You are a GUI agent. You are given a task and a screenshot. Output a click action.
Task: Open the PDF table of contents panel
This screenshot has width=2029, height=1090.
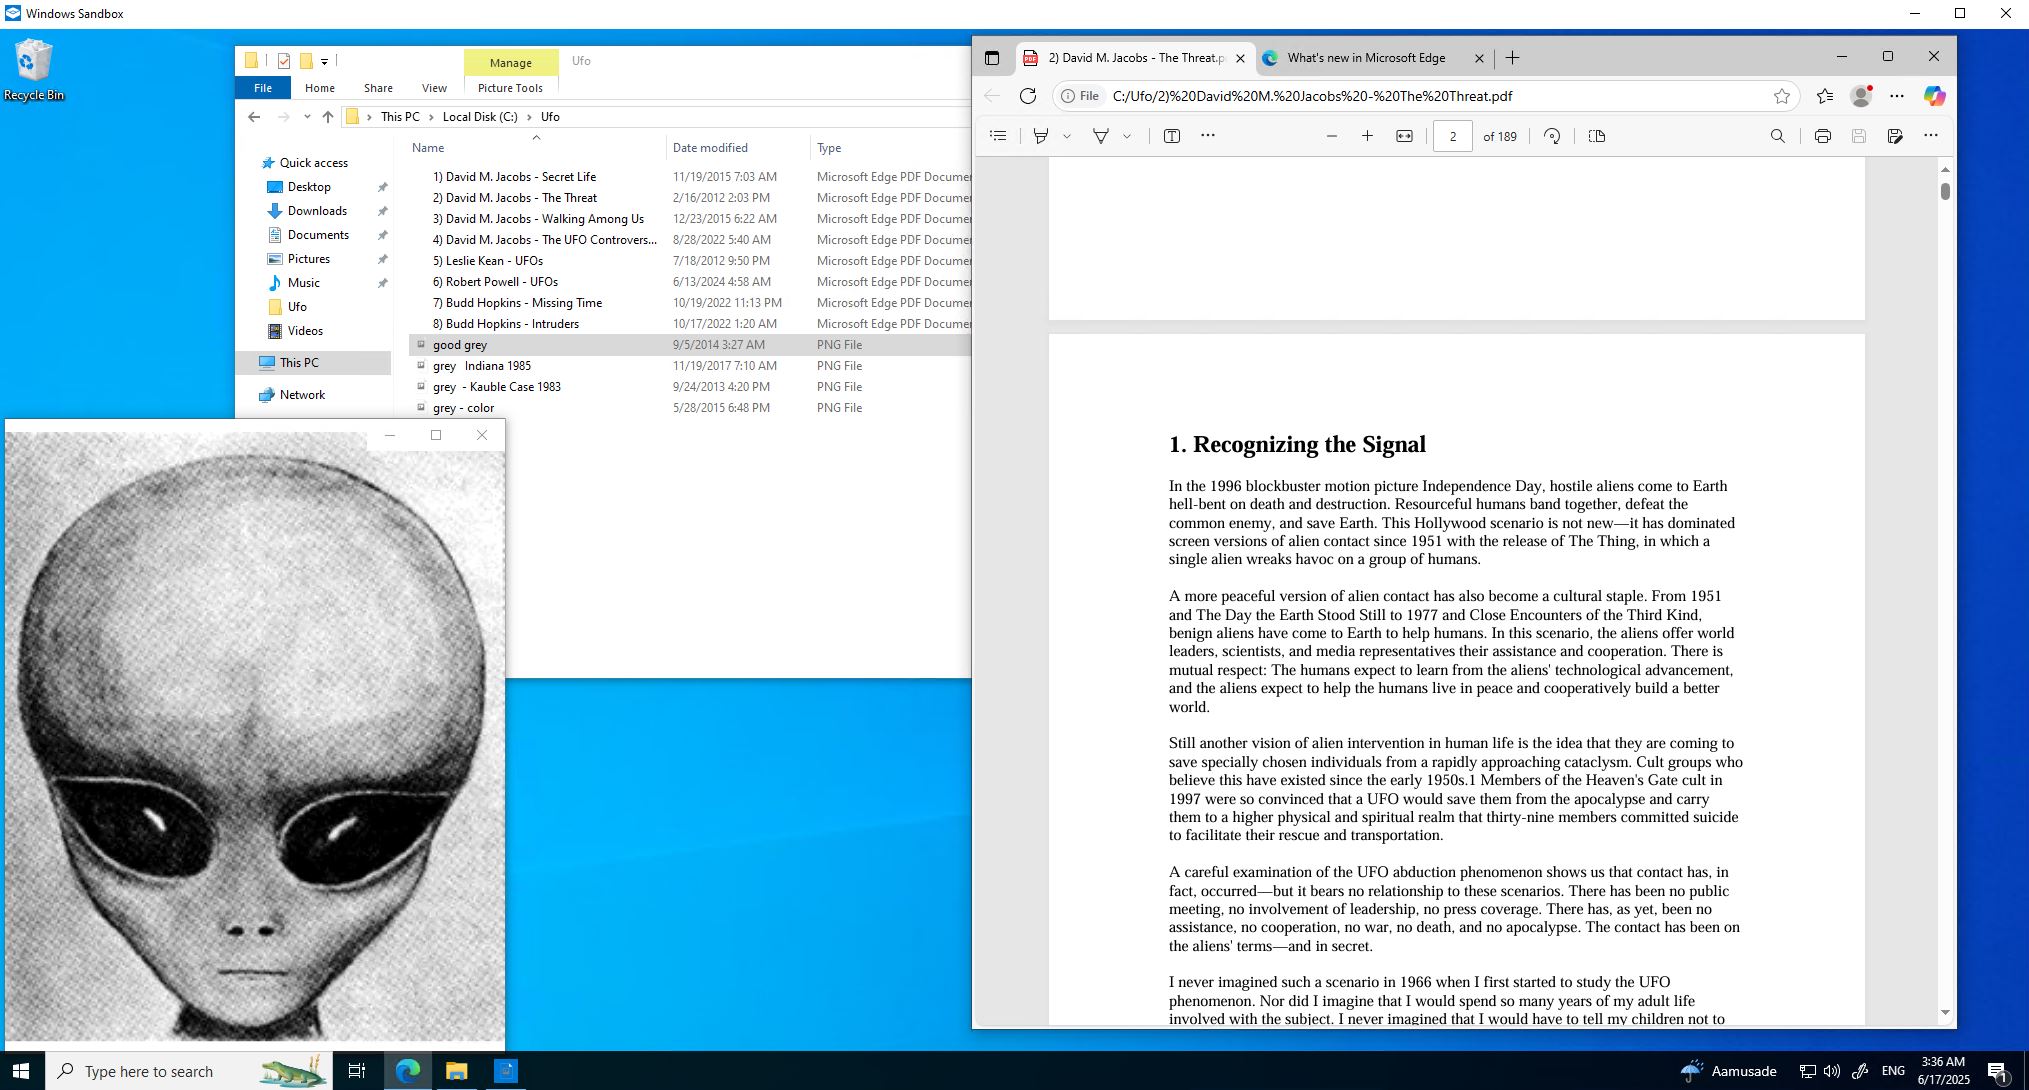[997, 136]
